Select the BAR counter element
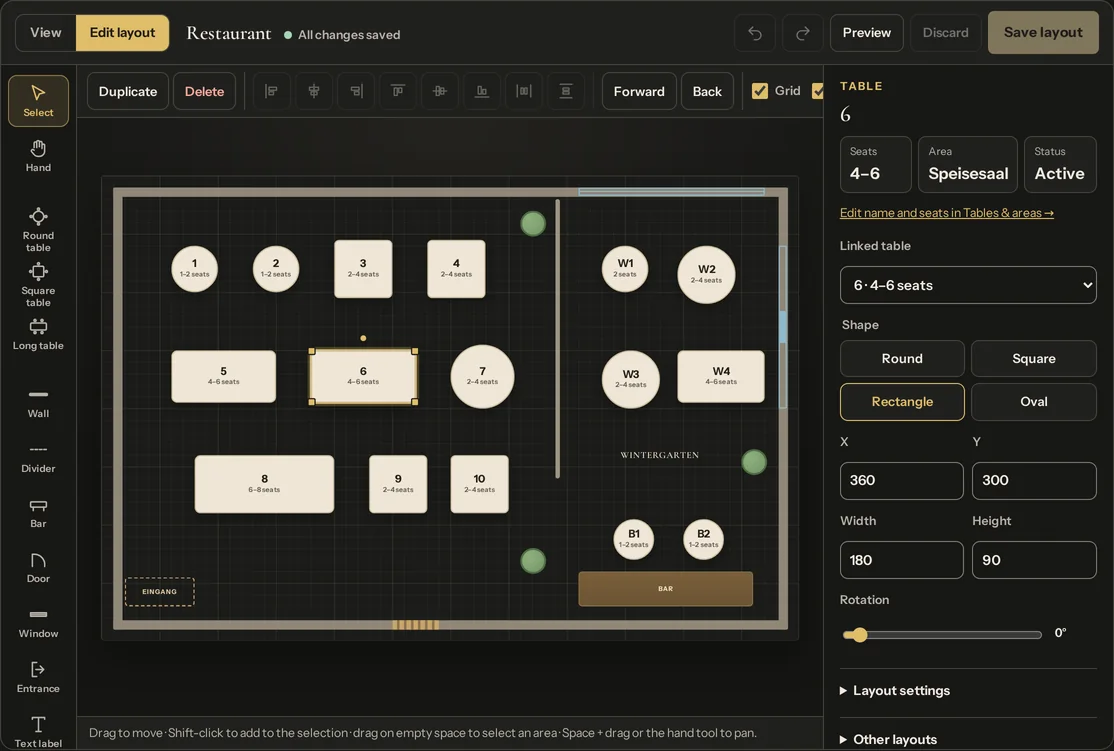This screenshot has width=1114, height=751. (666, 589)
